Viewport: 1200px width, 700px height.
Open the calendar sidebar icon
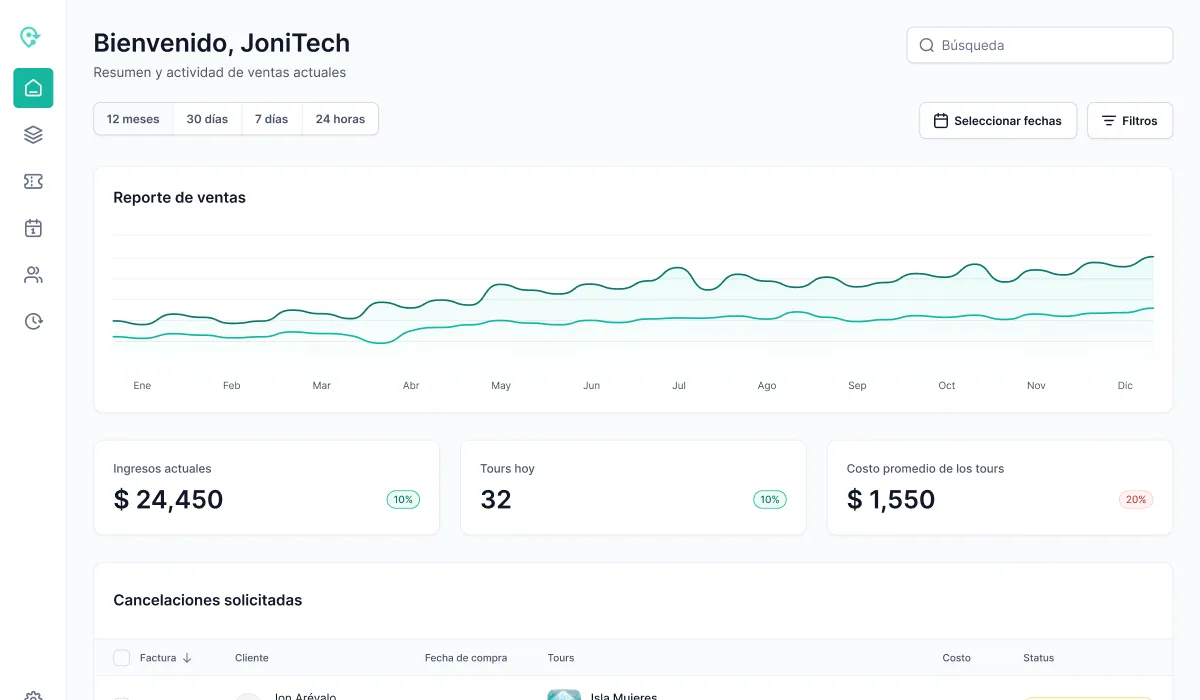pos(33,228)
